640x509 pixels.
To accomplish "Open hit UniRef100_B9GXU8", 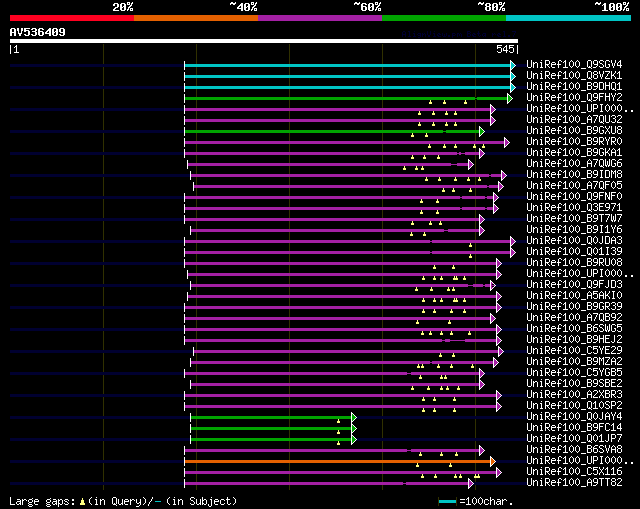I will tap(574, 131).
